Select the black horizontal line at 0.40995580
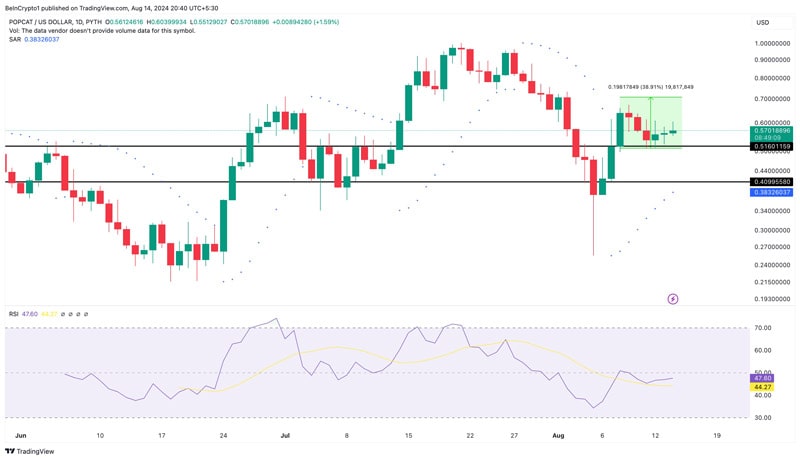800x460 pixels. click(300, 182)
